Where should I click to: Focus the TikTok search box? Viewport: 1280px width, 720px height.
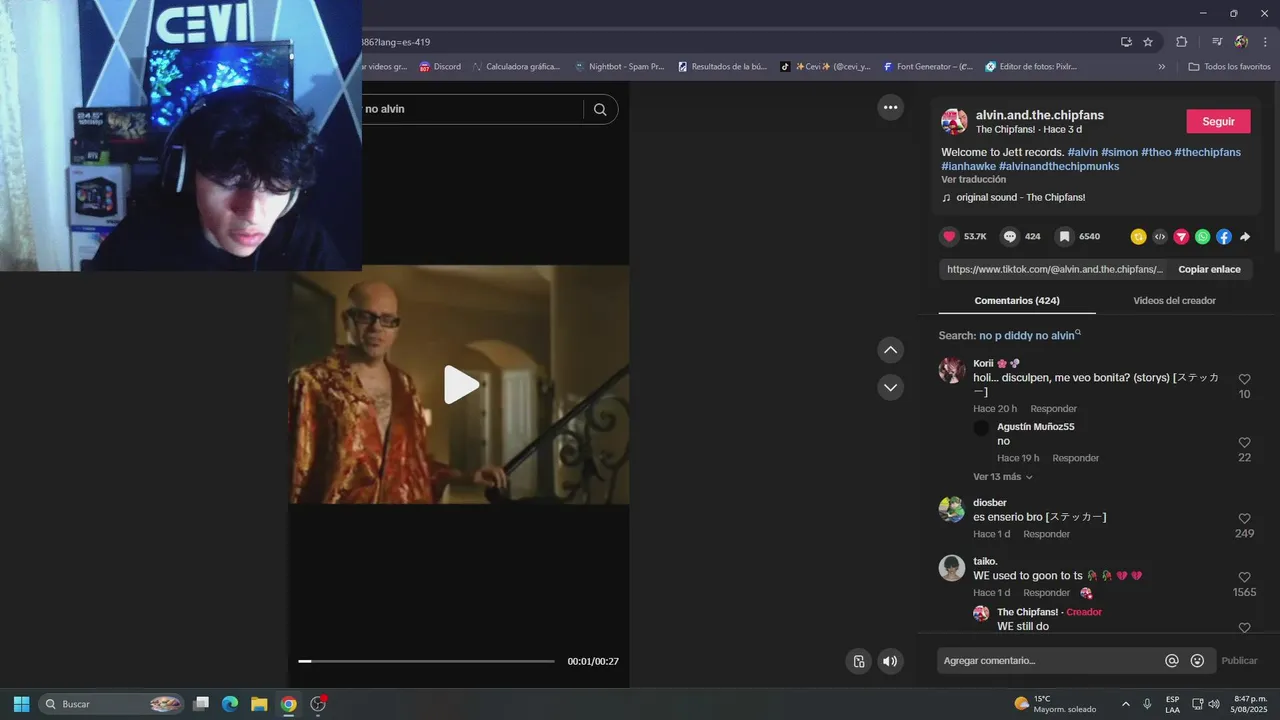(470, 109)
